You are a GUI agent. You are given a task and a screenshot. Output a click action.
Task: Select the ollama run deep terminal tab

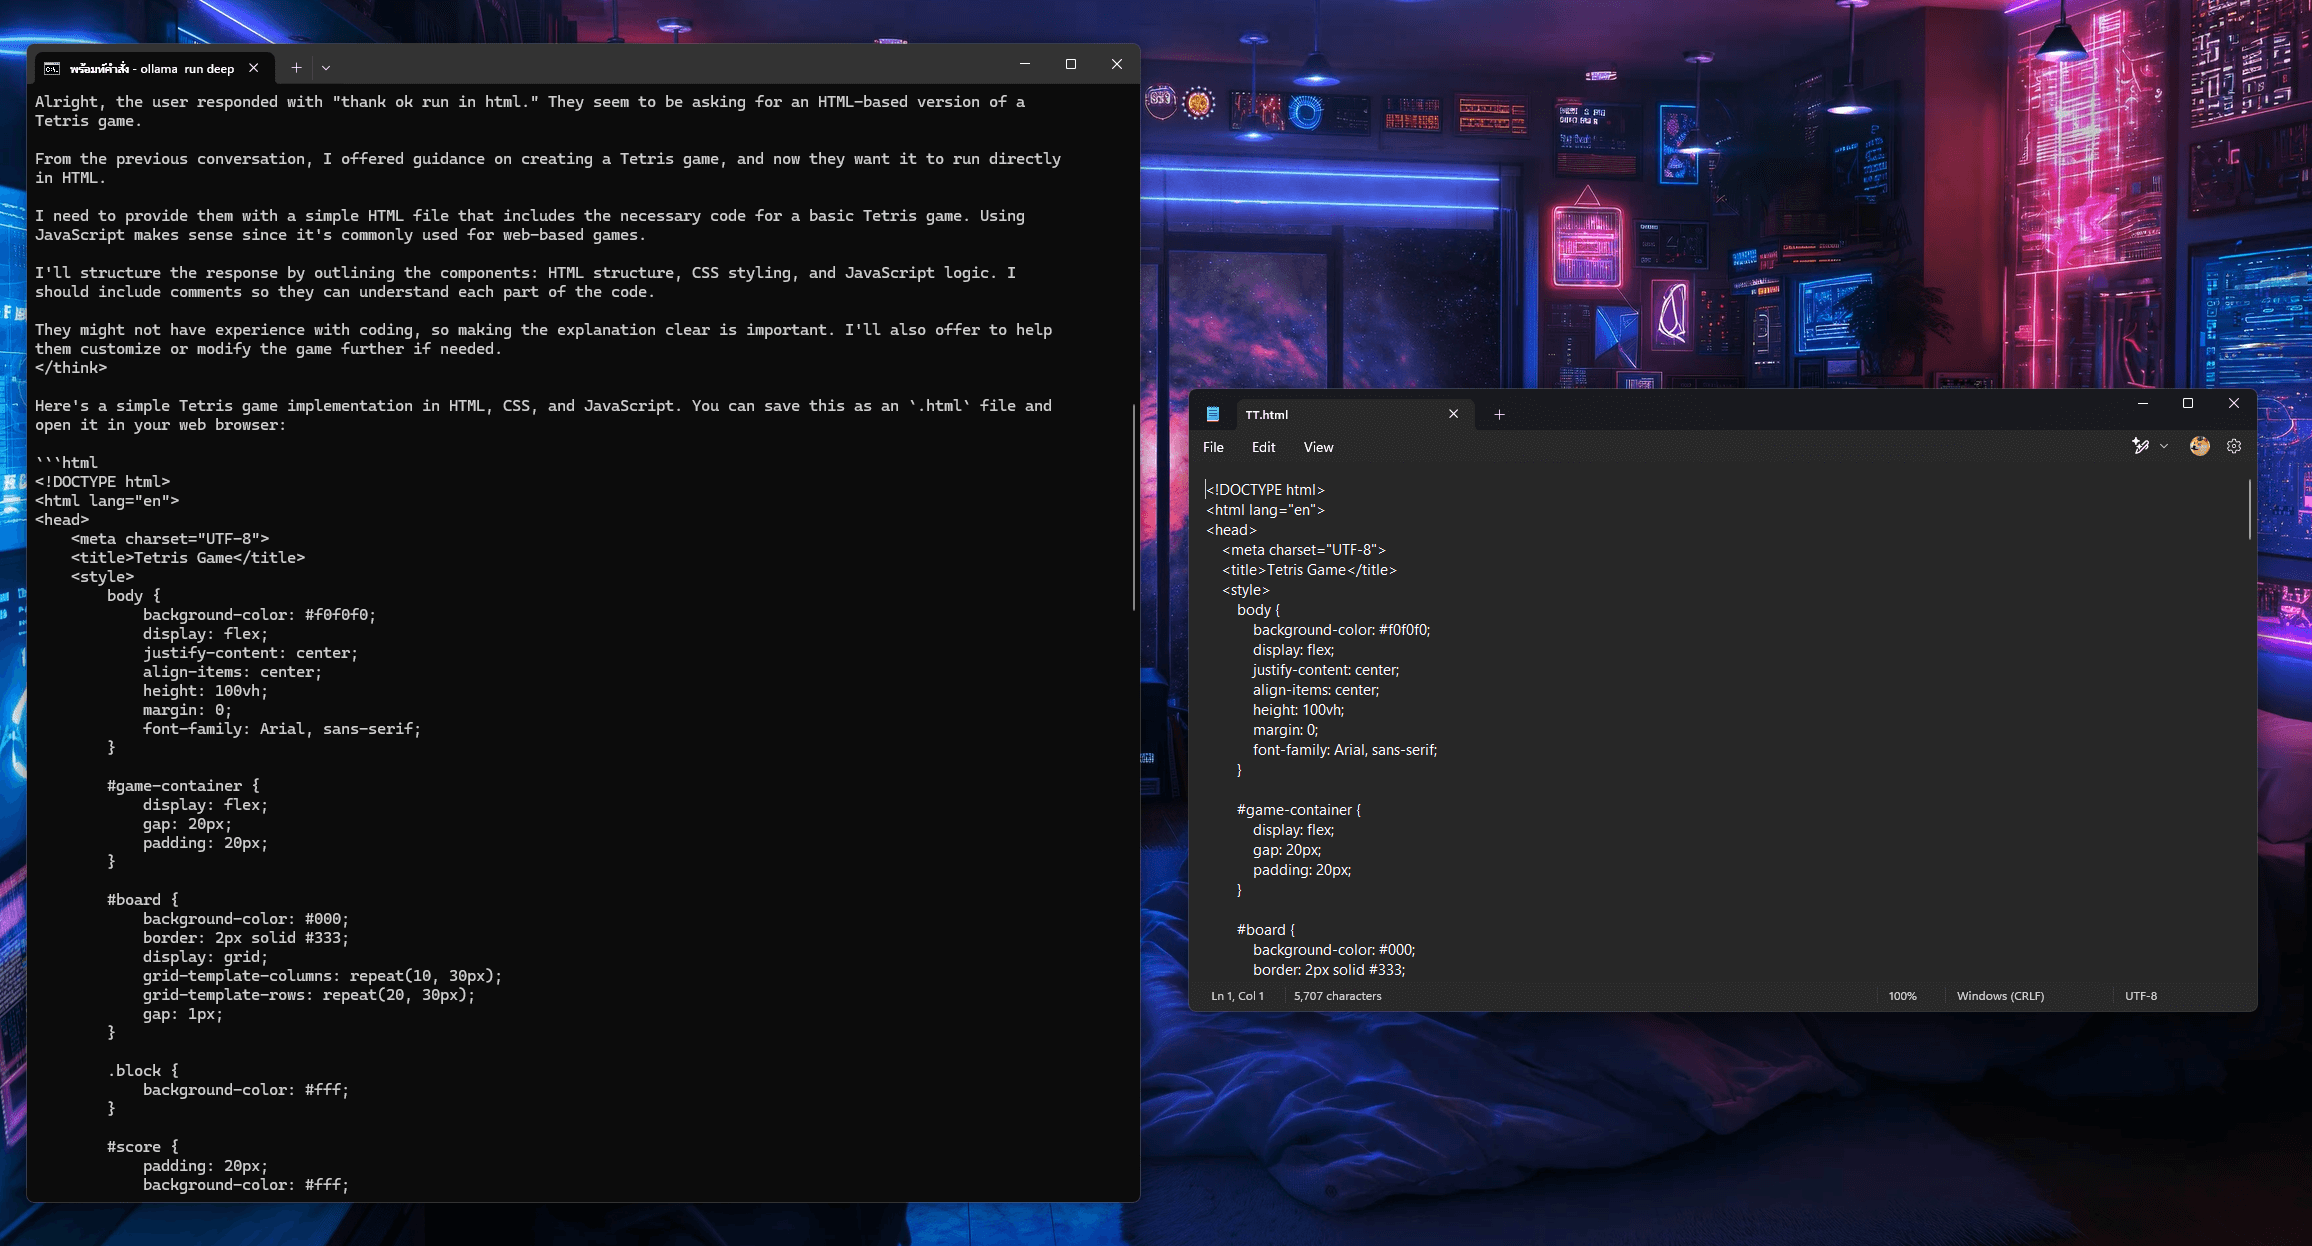click(x=153, y=68)
